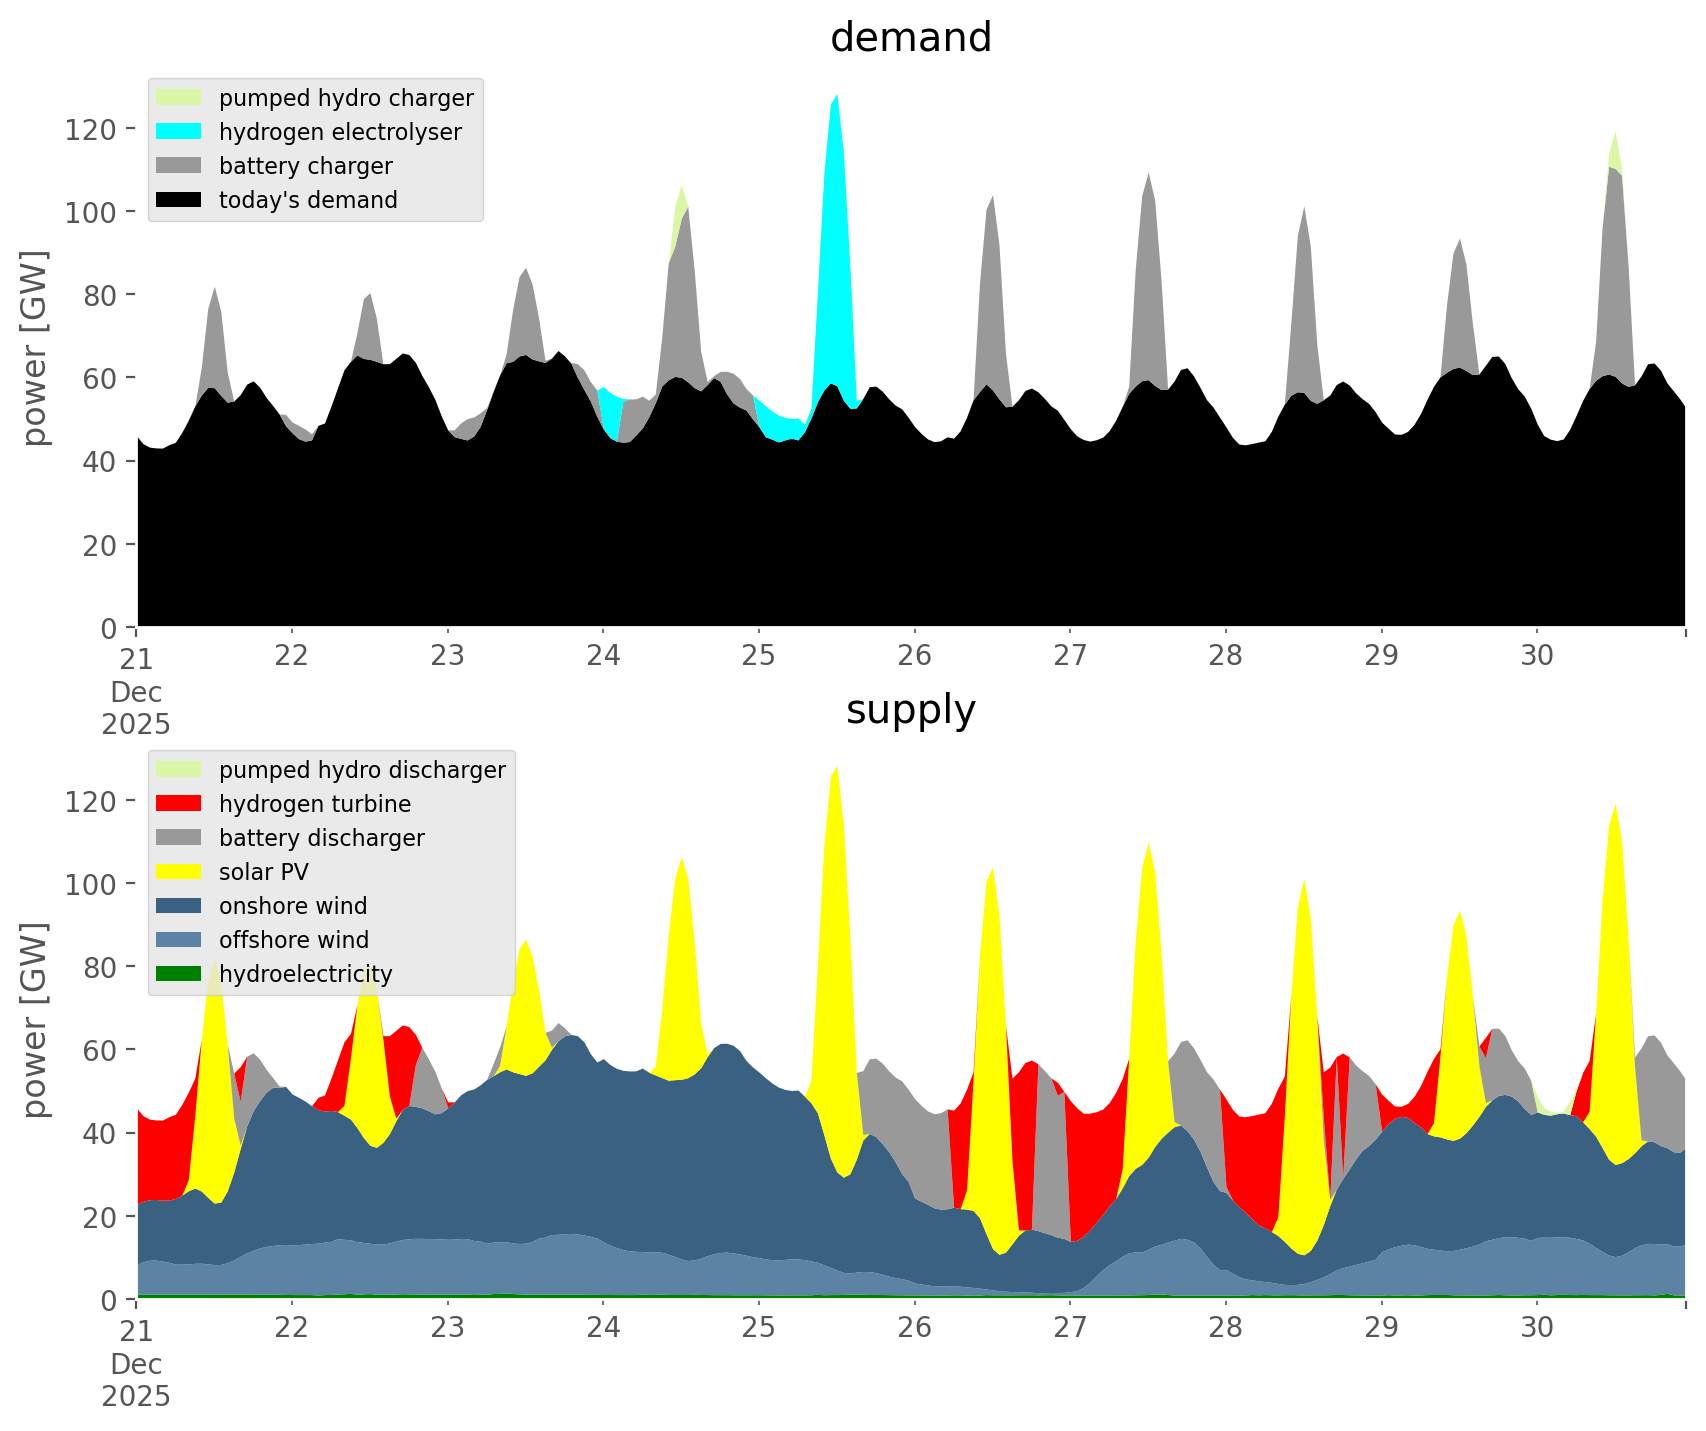The image size is (1706, 1431).
Task: Click the battery discharger legend label
Action: [x=321, y=838]
